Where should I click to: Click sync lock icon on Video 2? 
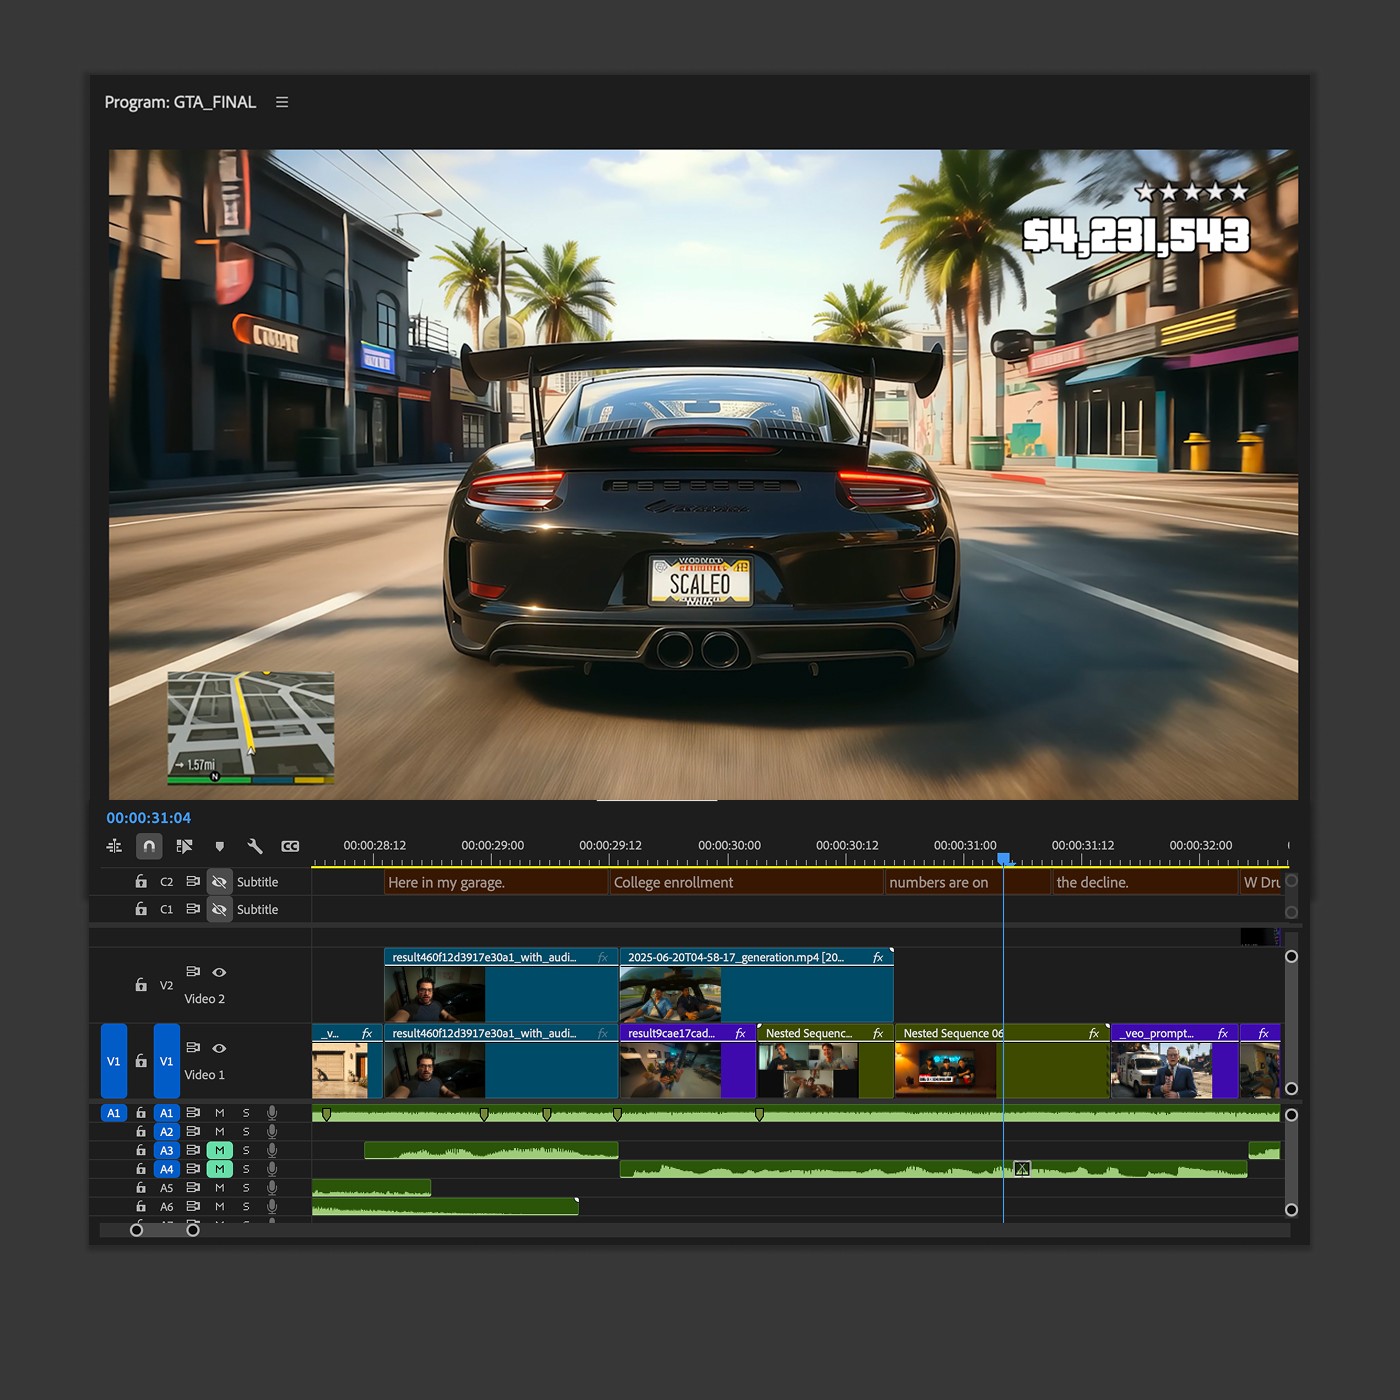point(193,972)
